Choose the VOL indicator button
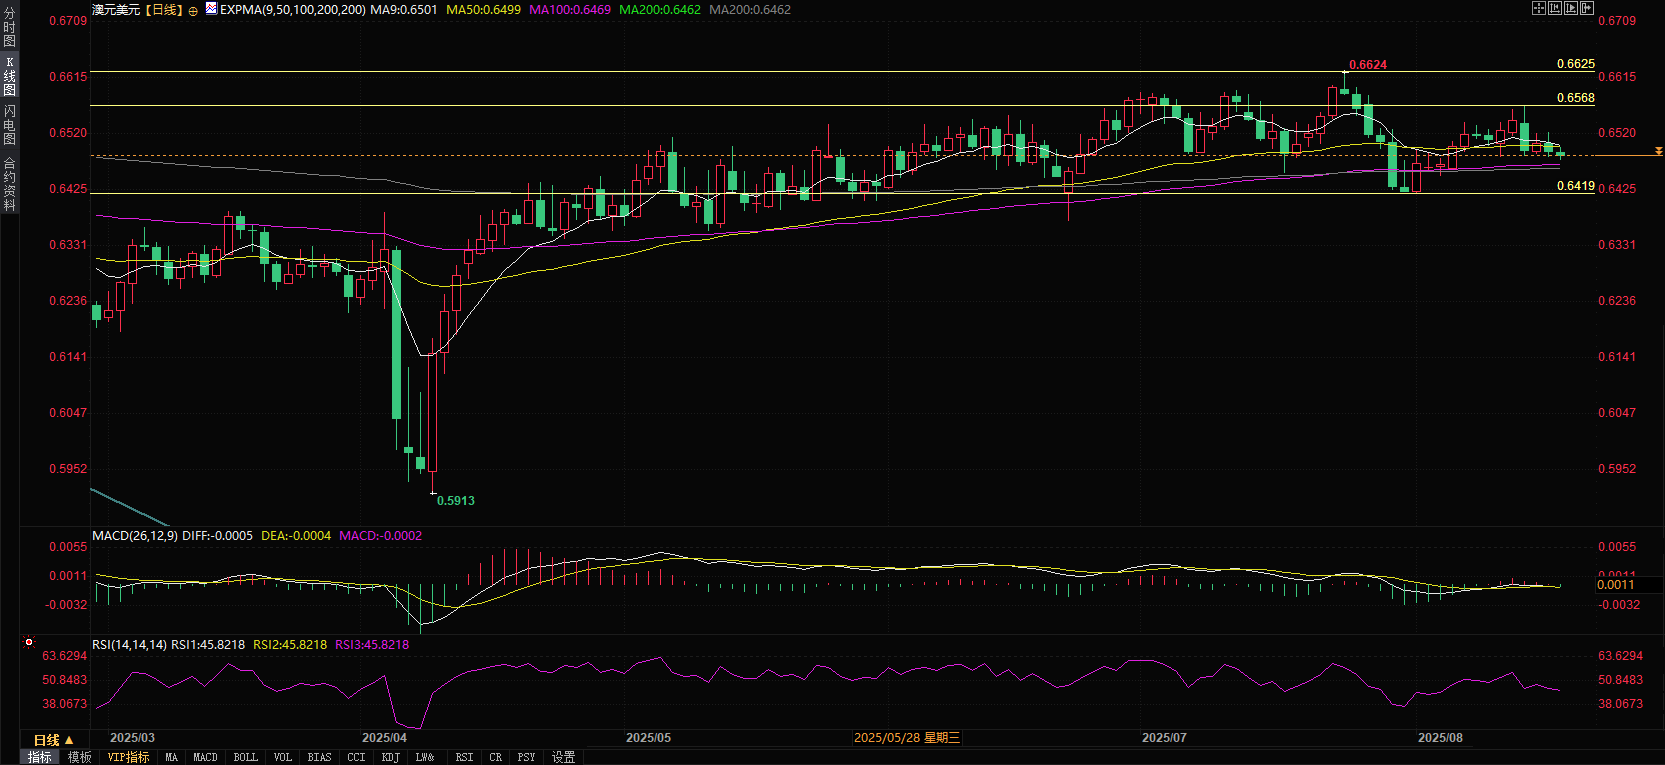The image size is (1665, 765). [283, 757]
